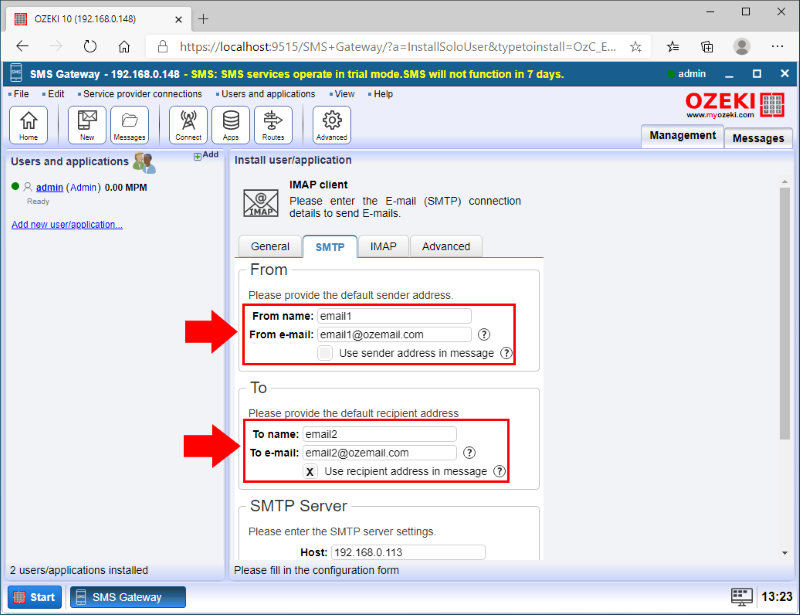Image resolution: width=800 pixels, height=615 pixels.
Task: Click the scrollbar up arrow
Action: [785, 182]
